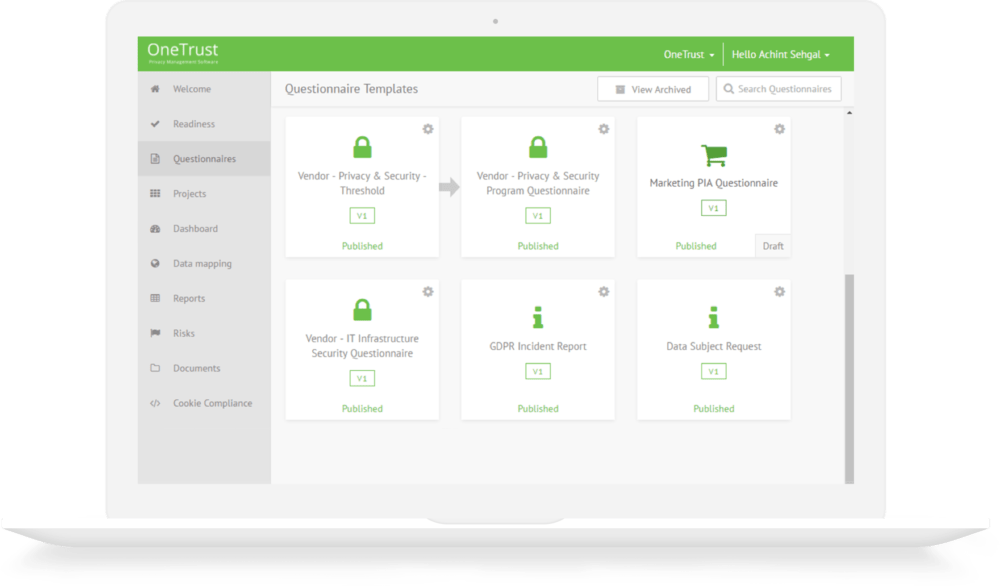
Task: Click the scrollbar up arrow
Action: click(849, 113)
